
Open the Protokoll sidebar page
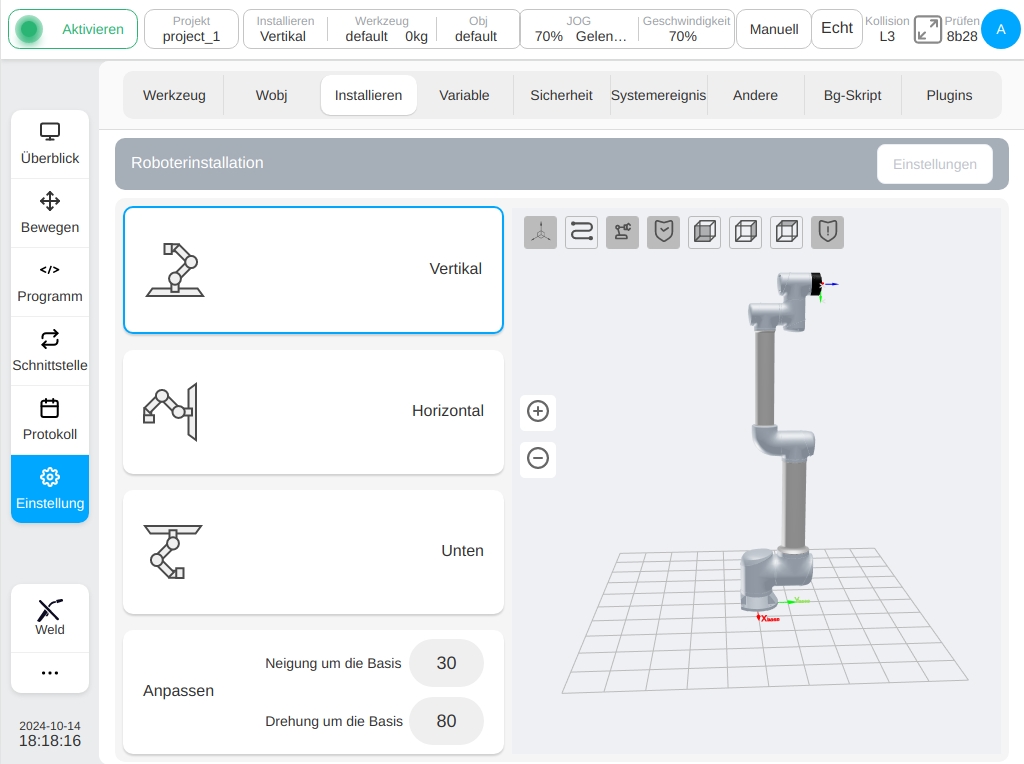[50, 421]
